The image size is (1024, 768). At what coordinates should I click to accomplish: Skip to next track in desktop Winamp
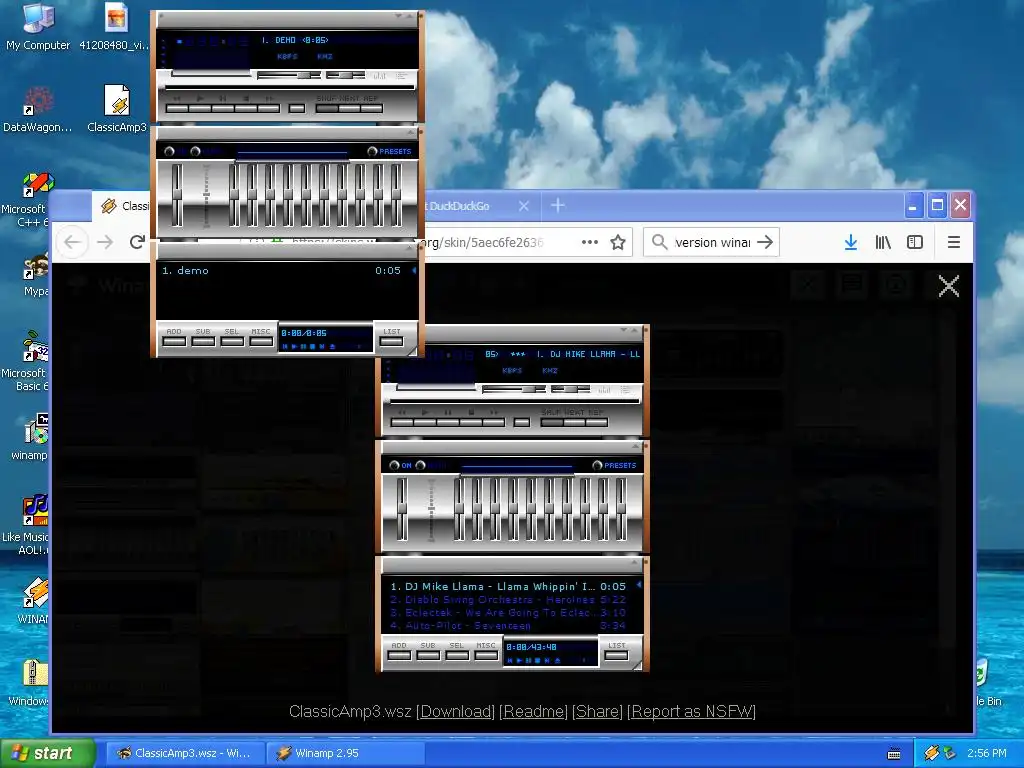(268, 108)
